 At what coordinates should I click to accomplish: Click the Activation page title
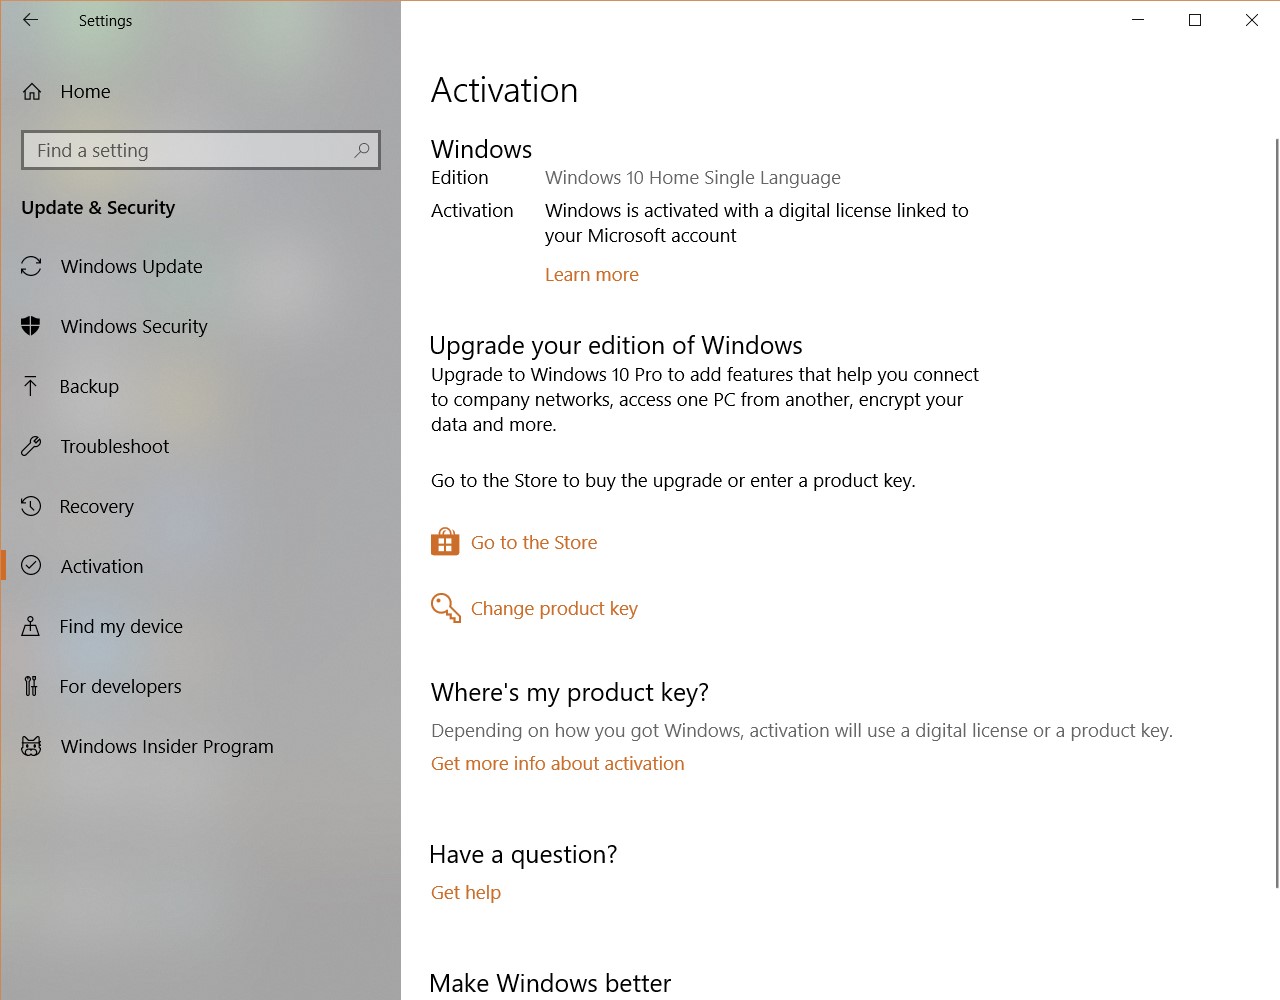504,90
